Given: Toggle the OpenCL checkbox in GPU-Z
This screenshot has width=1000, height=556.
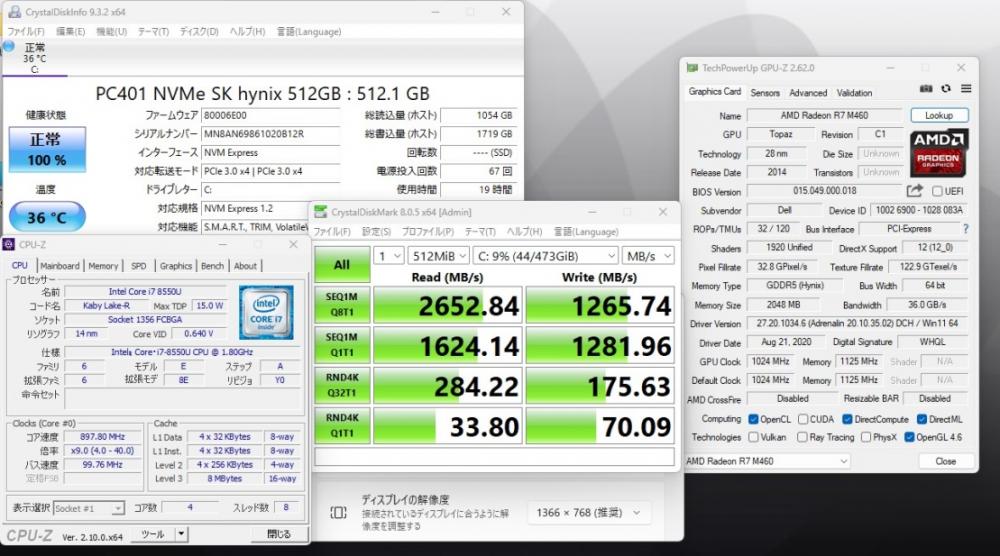Looking at the screenshot, I should (753, 419).
